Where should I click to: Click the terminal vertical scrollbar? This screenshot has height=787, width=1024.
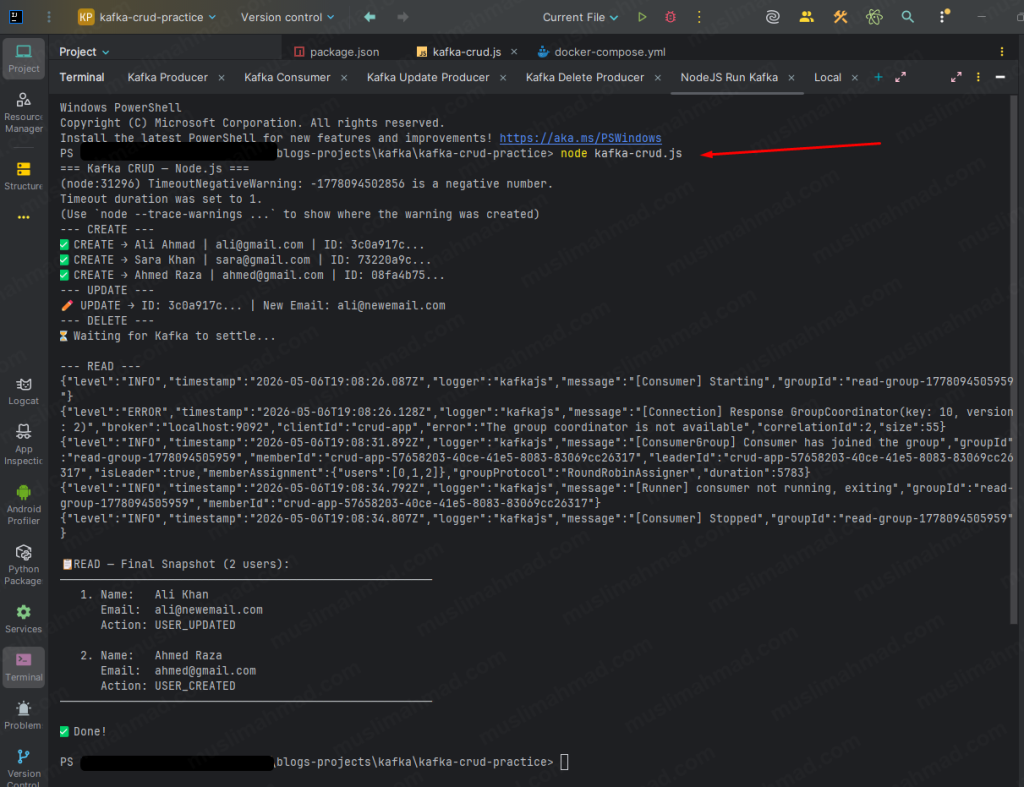(x=1014, y=359)
